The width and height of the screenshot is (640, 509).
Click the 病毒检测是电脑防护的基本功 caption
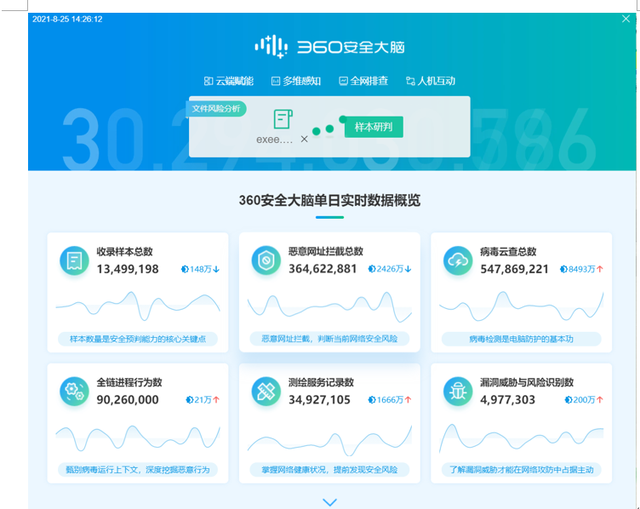[521, 339]
